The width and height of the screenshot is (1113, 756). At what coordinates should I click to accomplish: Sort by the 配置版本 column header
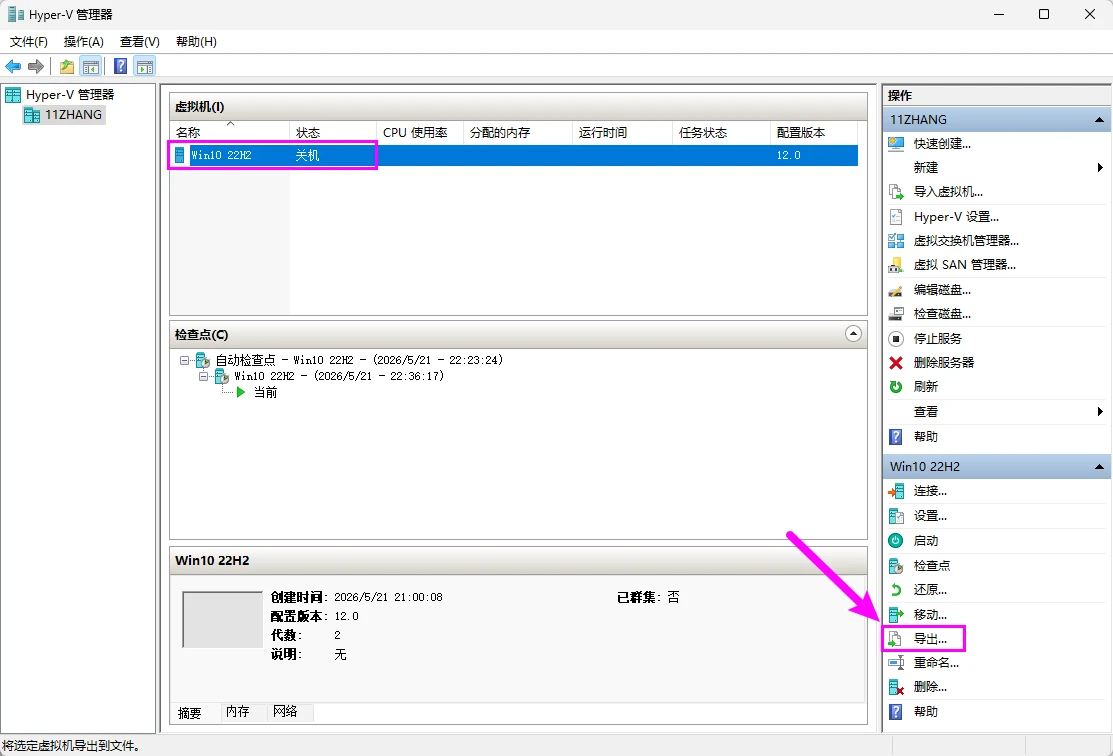click(813, 133)
